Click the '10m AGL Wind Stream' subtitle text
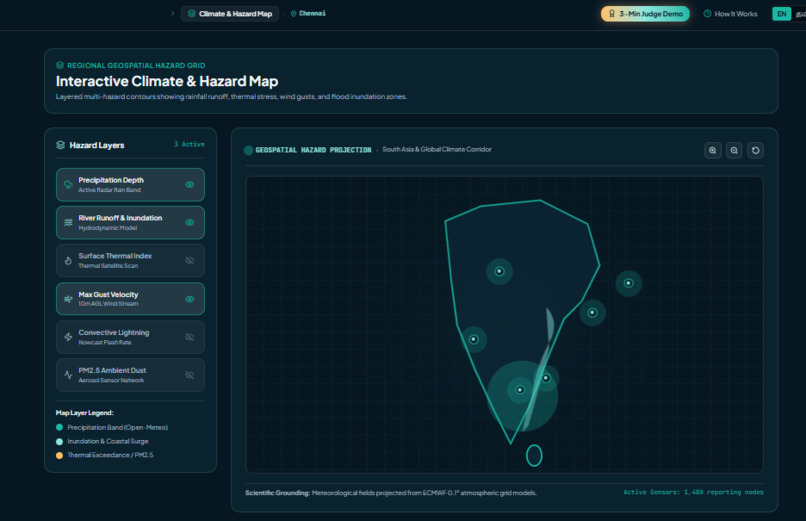806x521 pixels. click(108, 304)
